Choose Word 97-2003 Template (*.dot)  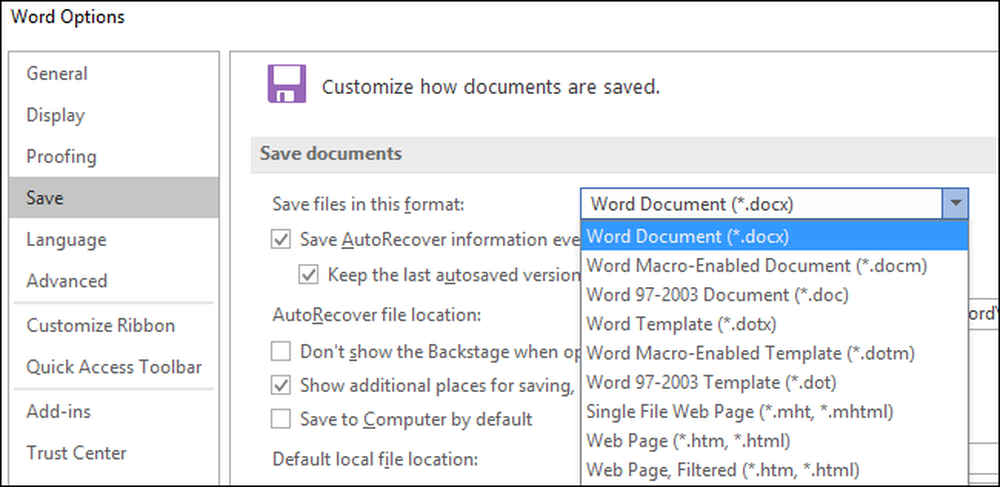pos(774,382)
